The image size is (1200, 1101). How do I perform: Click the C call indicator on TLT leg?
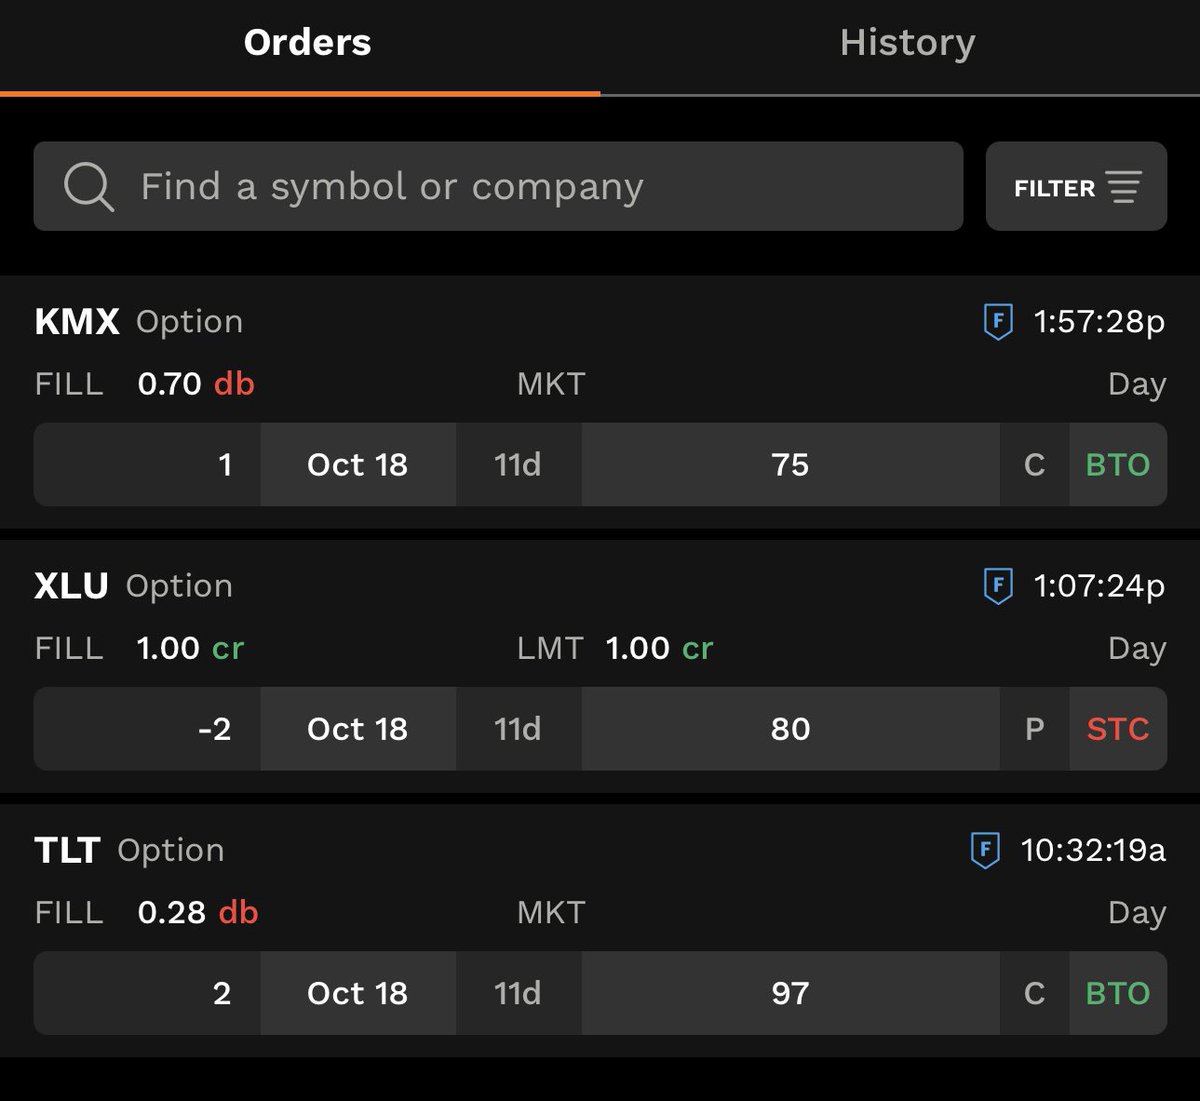tap(1035, 993)
